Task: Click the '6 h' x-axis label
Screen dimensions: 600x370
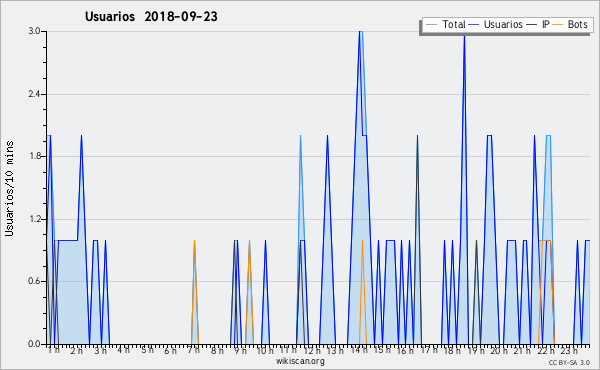Action: point(170,350)
